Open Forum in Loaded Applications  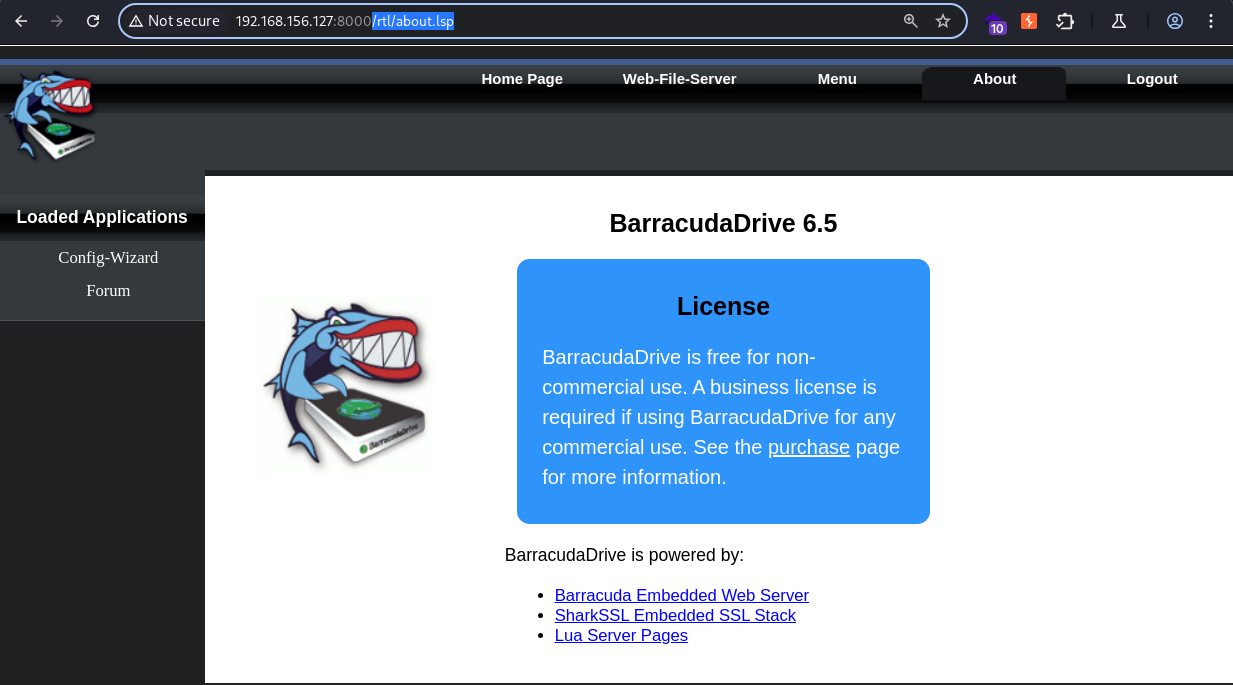108,290
